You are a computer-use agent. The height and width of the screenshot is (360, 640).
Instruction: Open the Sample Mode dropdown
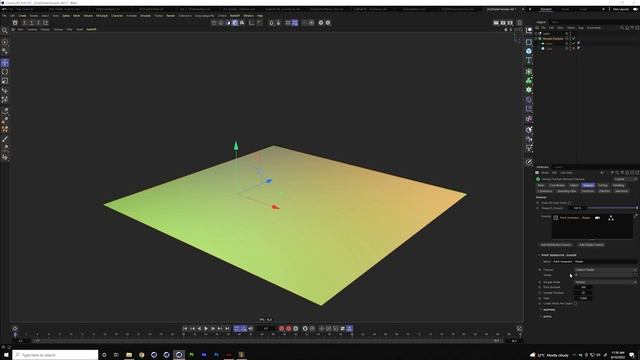tap(606, 282)
